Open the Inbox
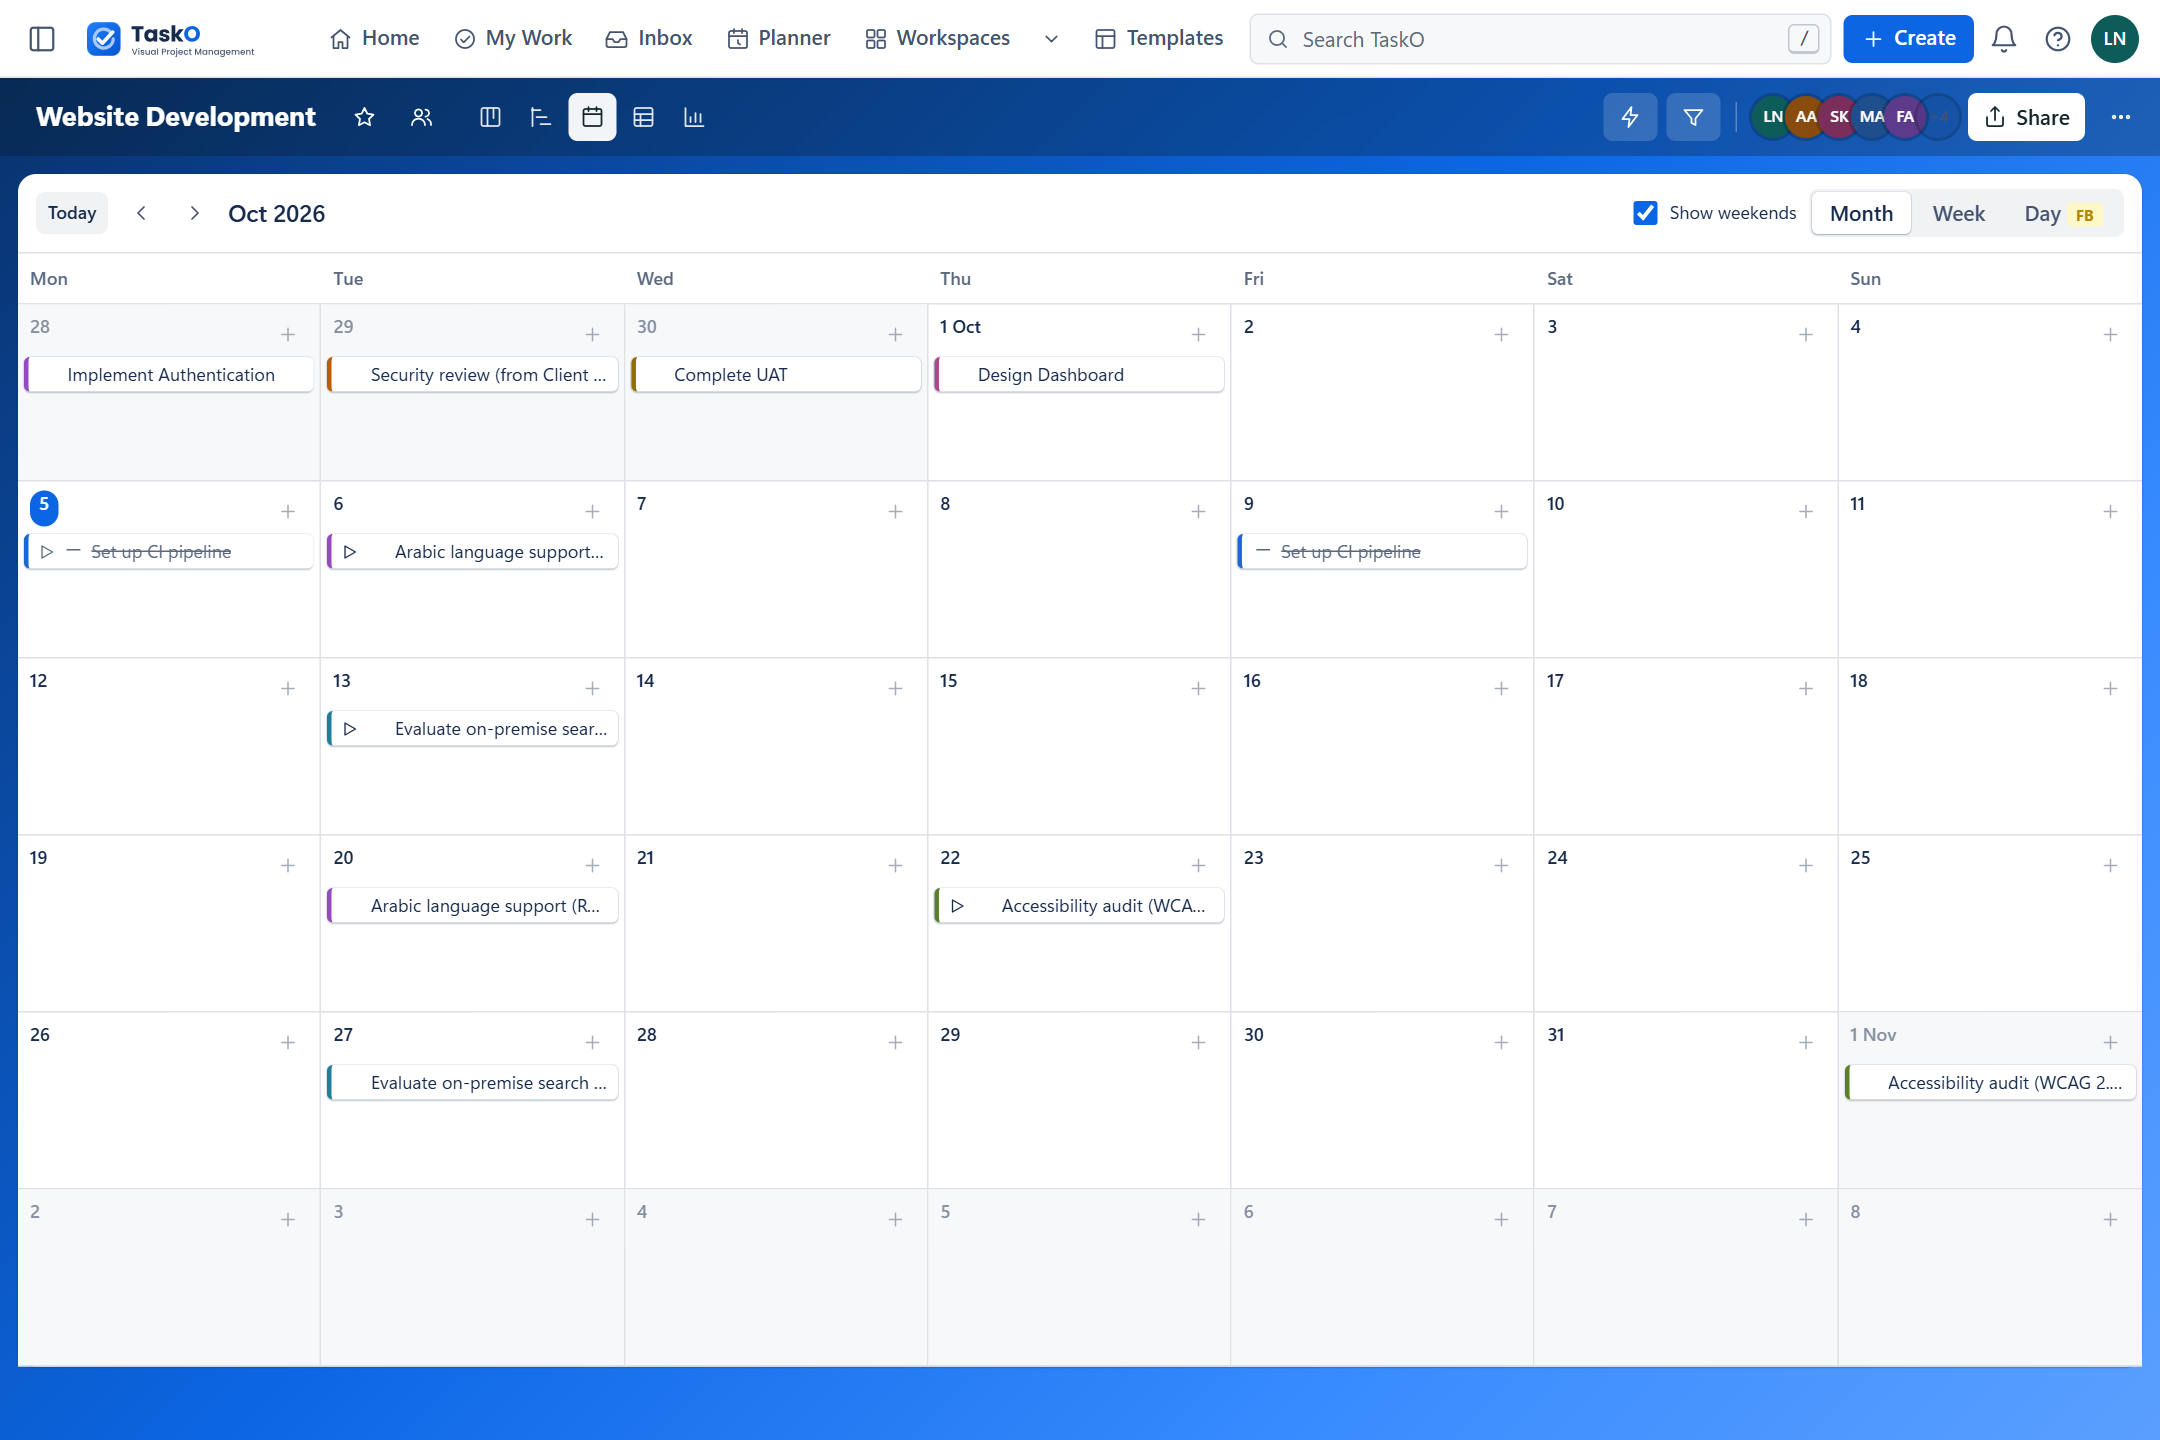 pos(649,39)
